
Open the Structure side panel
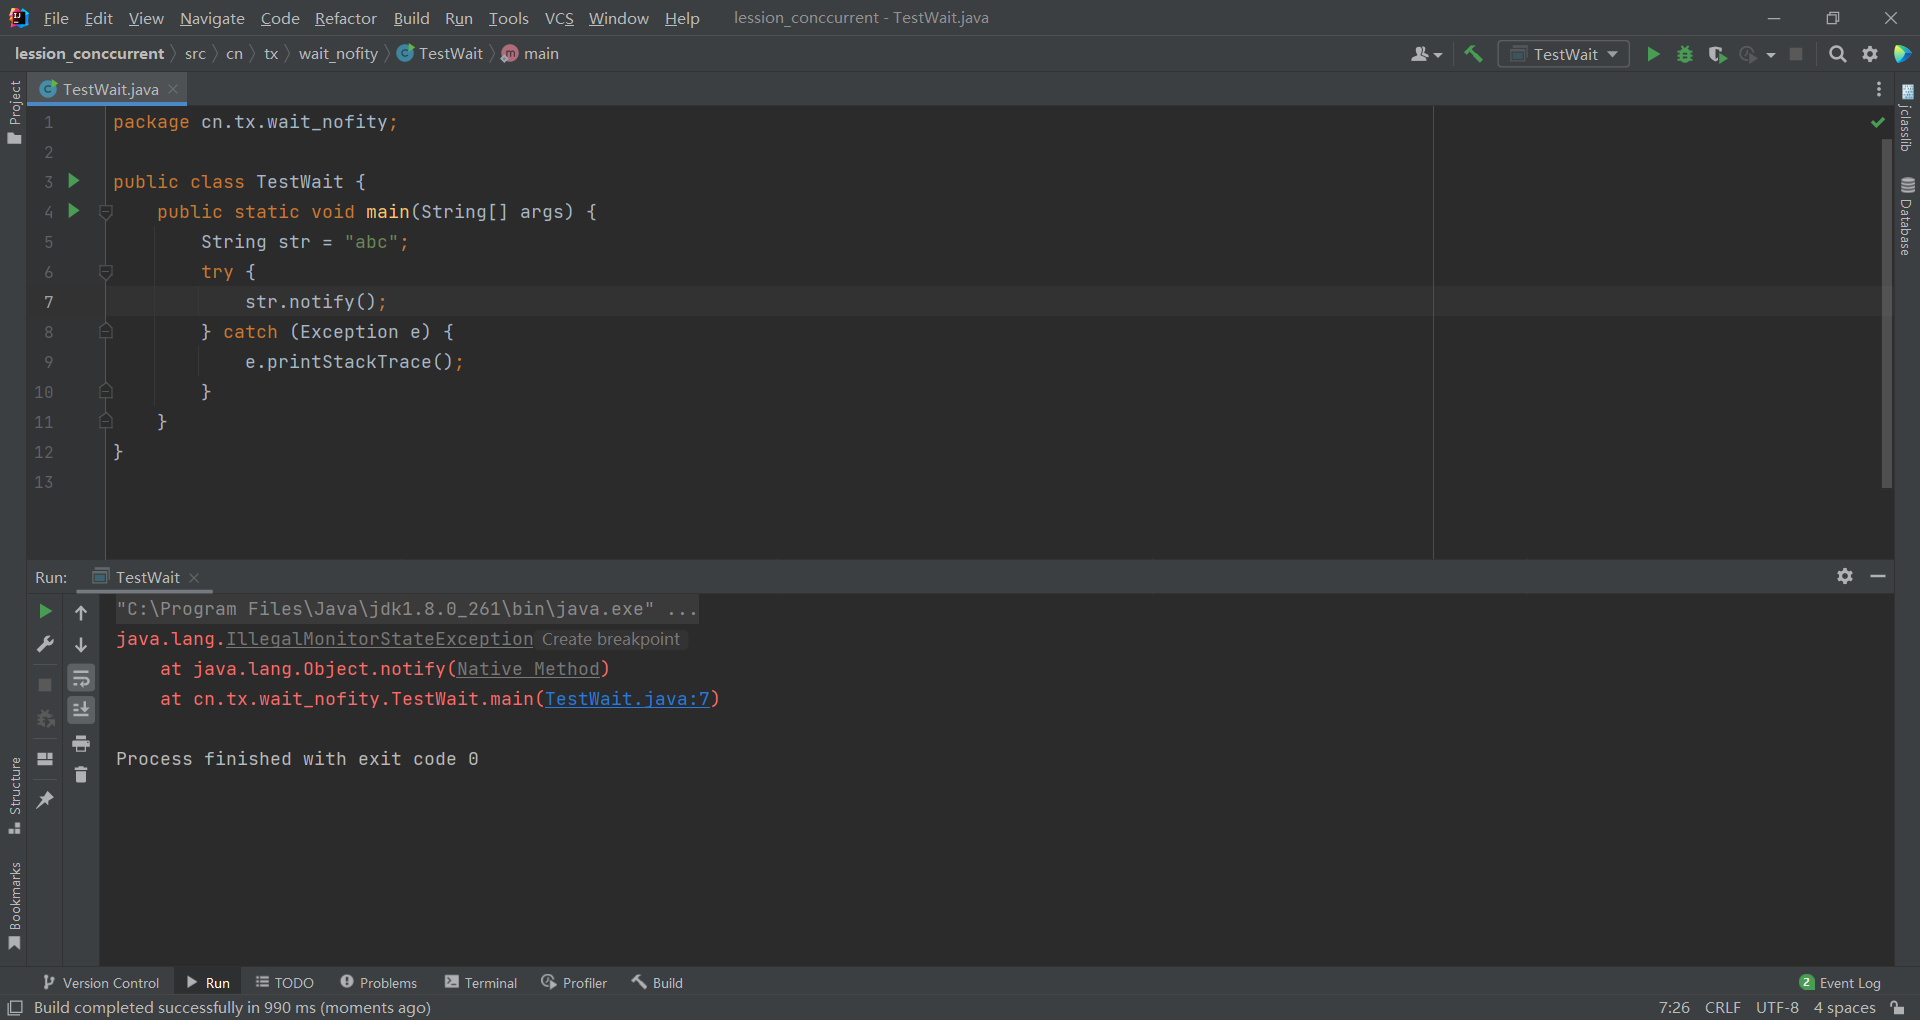point(14,795)
